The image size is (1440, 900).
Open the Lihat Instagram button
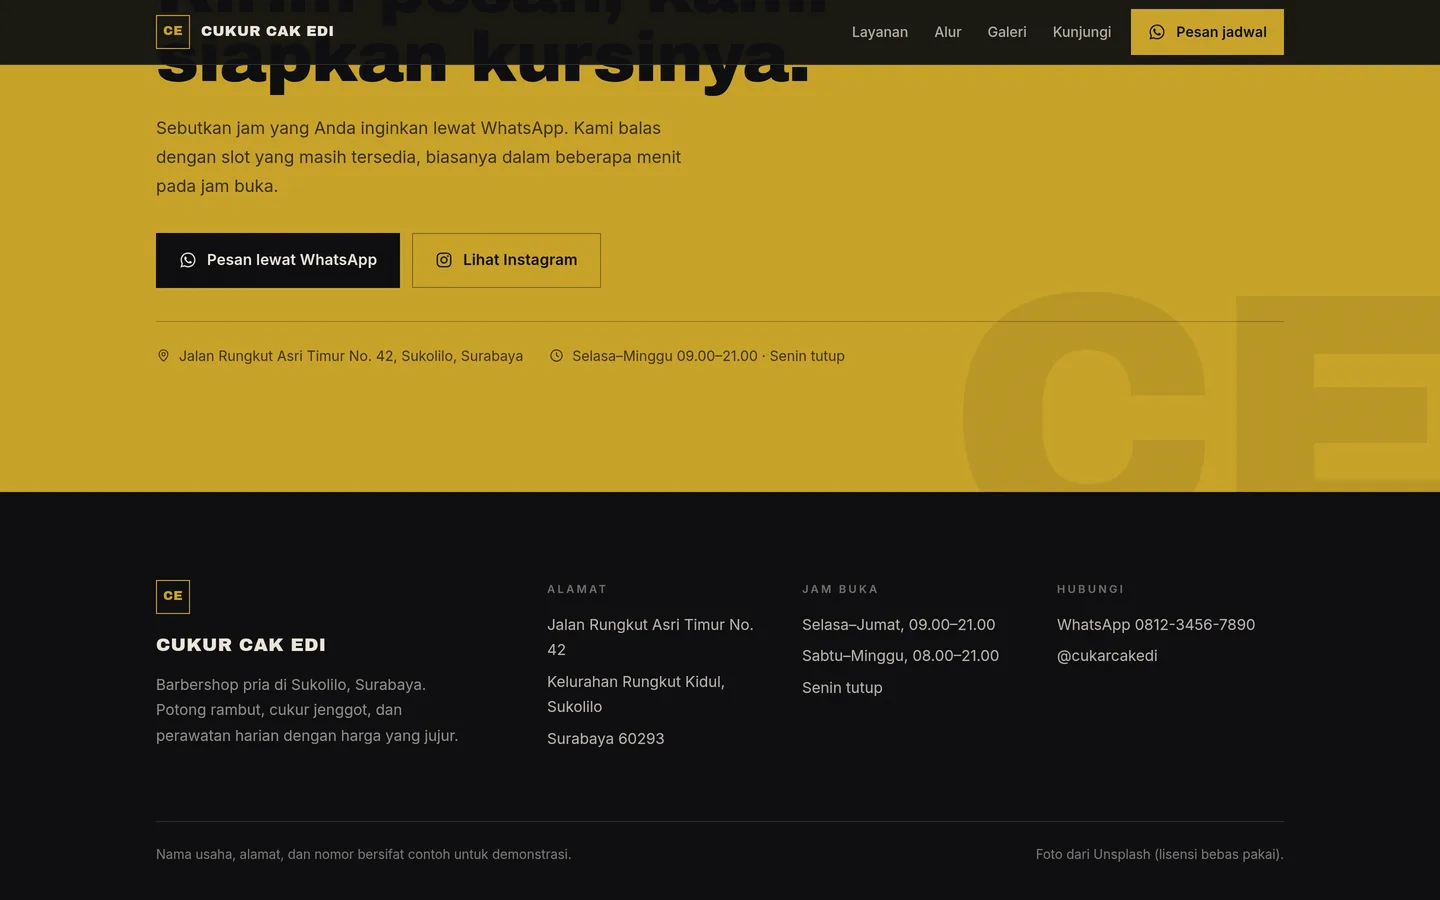click(x=506, y=260)
